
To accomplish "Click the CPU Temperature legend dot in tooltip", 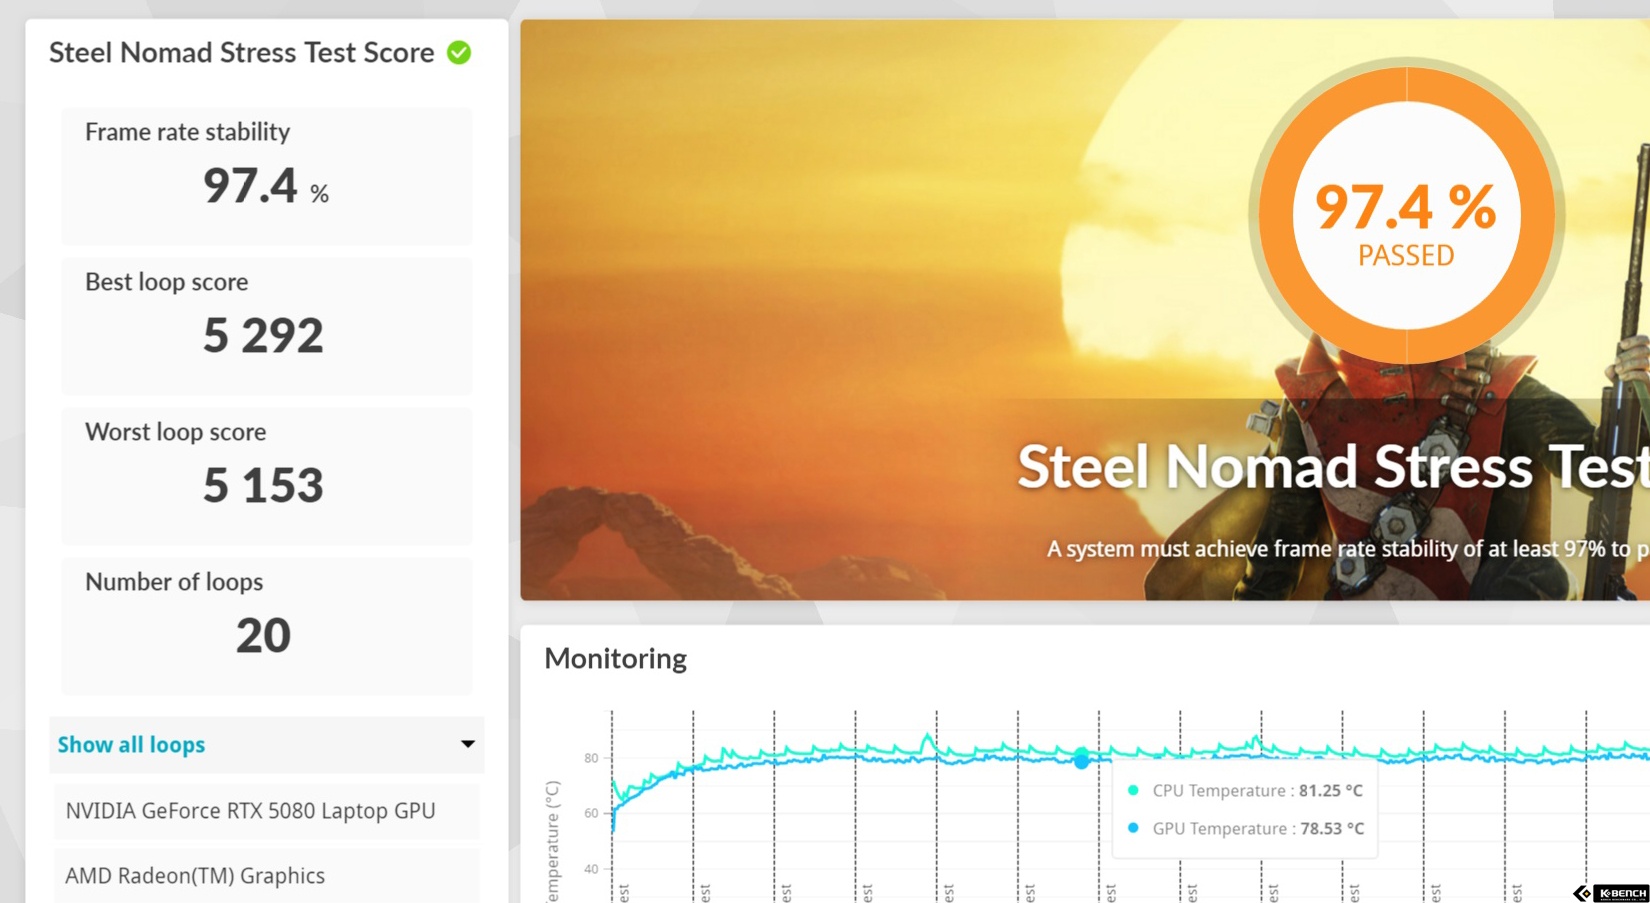I will point(1133,790).
